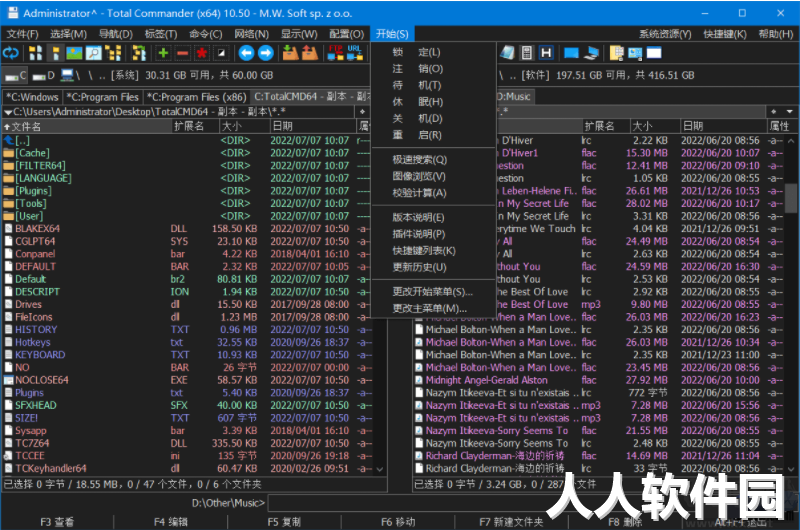Screen dimensions: 800x530
Task: Click the pack files (green arrow box) icon
Action: point(290,53)
